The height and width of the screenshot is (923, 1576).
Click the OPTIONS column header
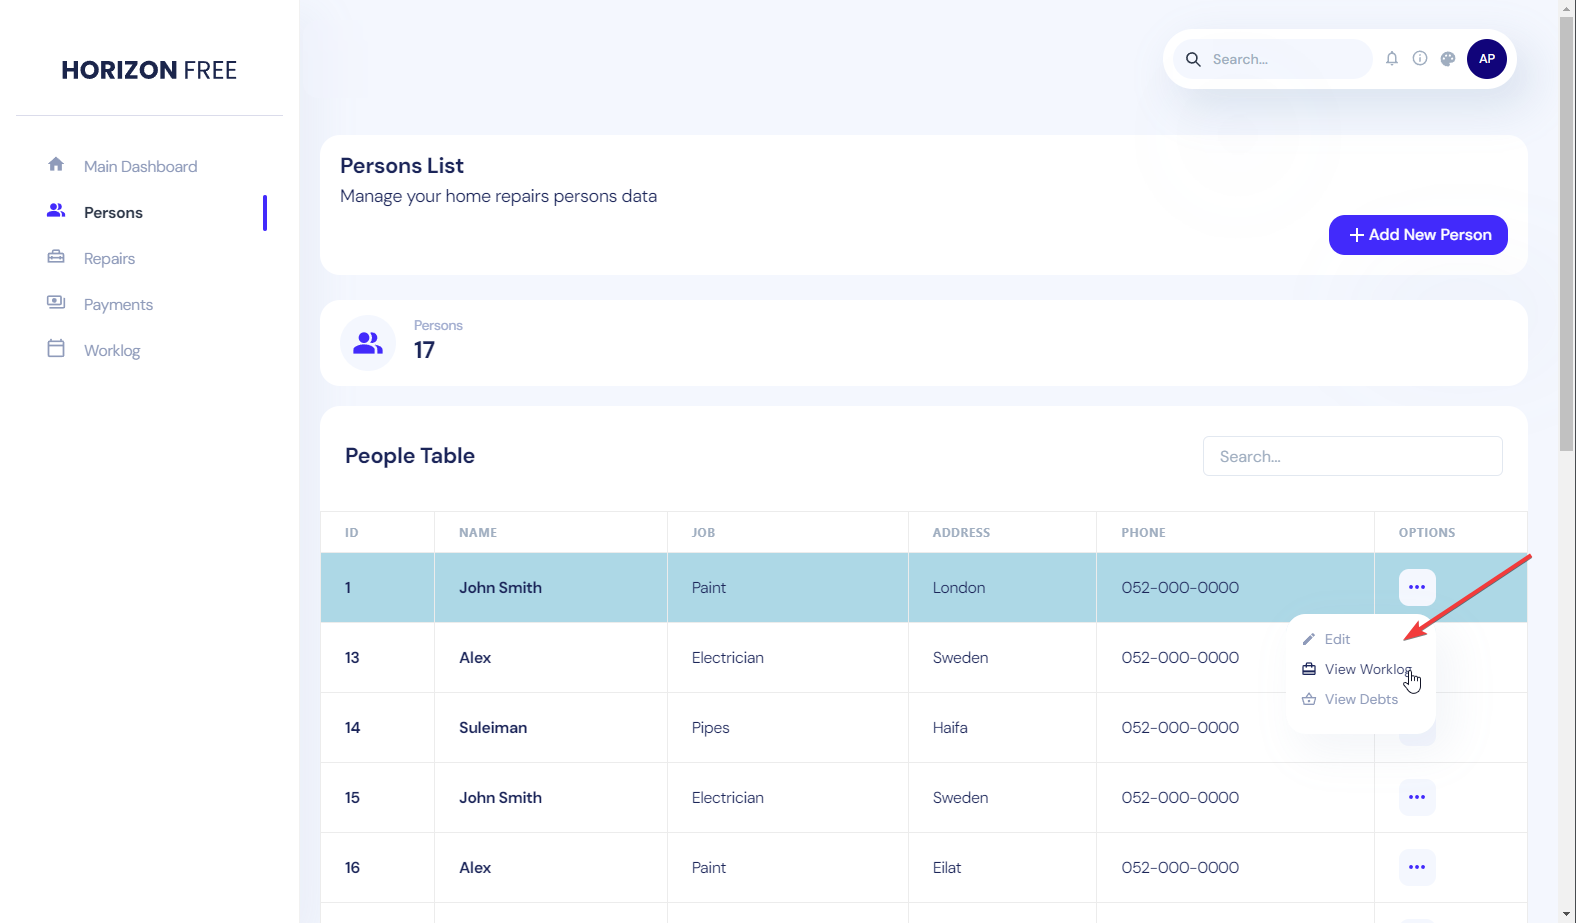pos(1427,533)
